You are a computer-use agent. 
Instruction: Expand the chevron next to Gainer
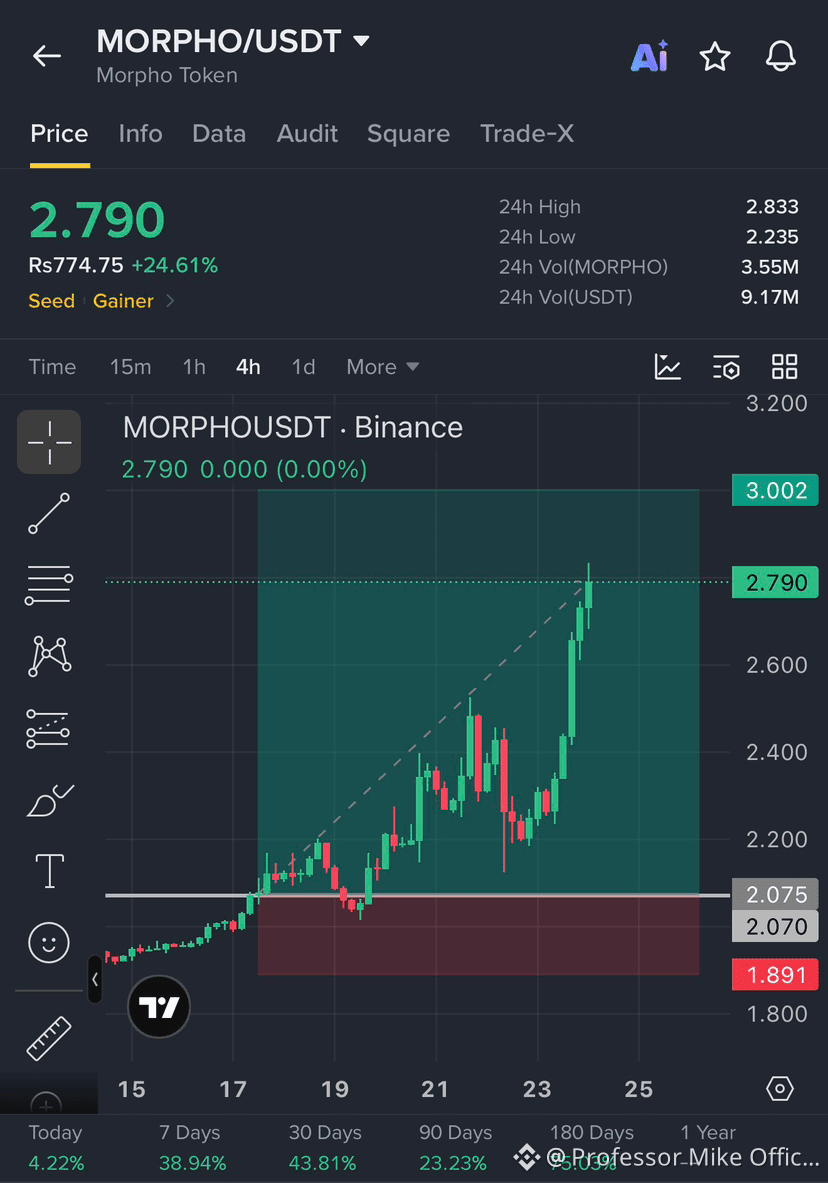click(170, 301)
